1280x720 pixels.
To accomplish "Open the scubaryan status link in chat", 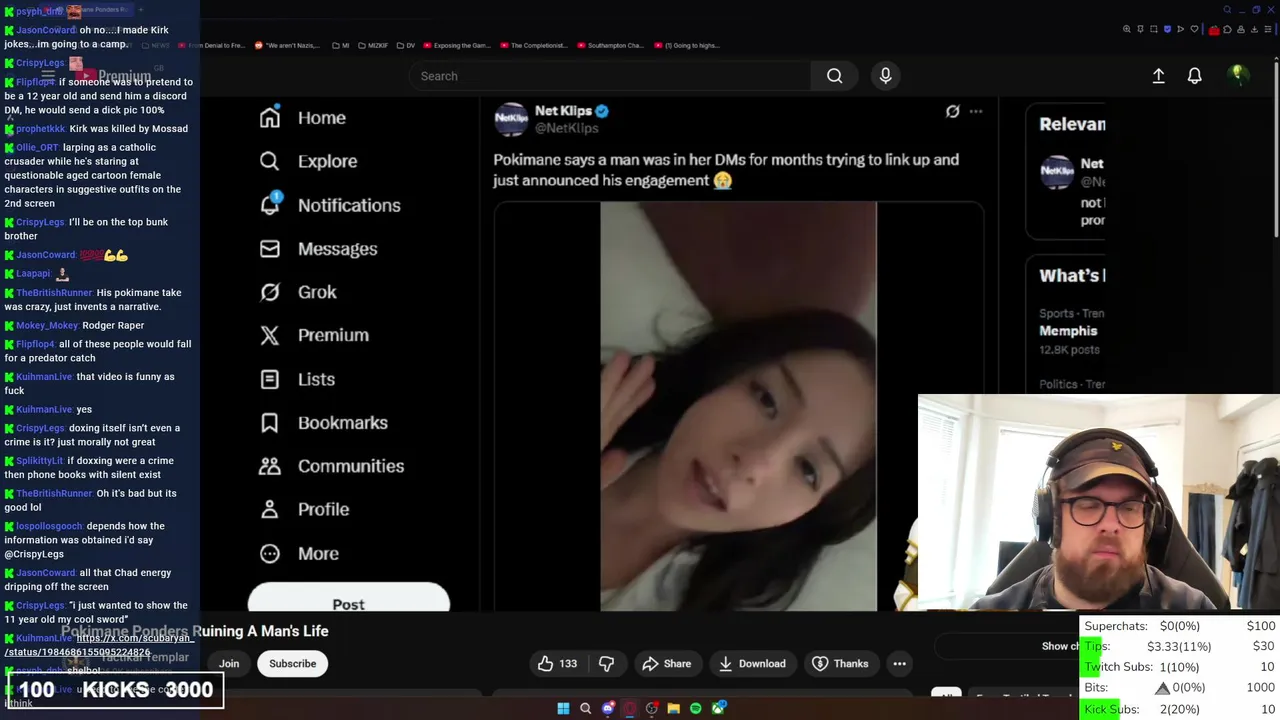I will pos(99,645).
